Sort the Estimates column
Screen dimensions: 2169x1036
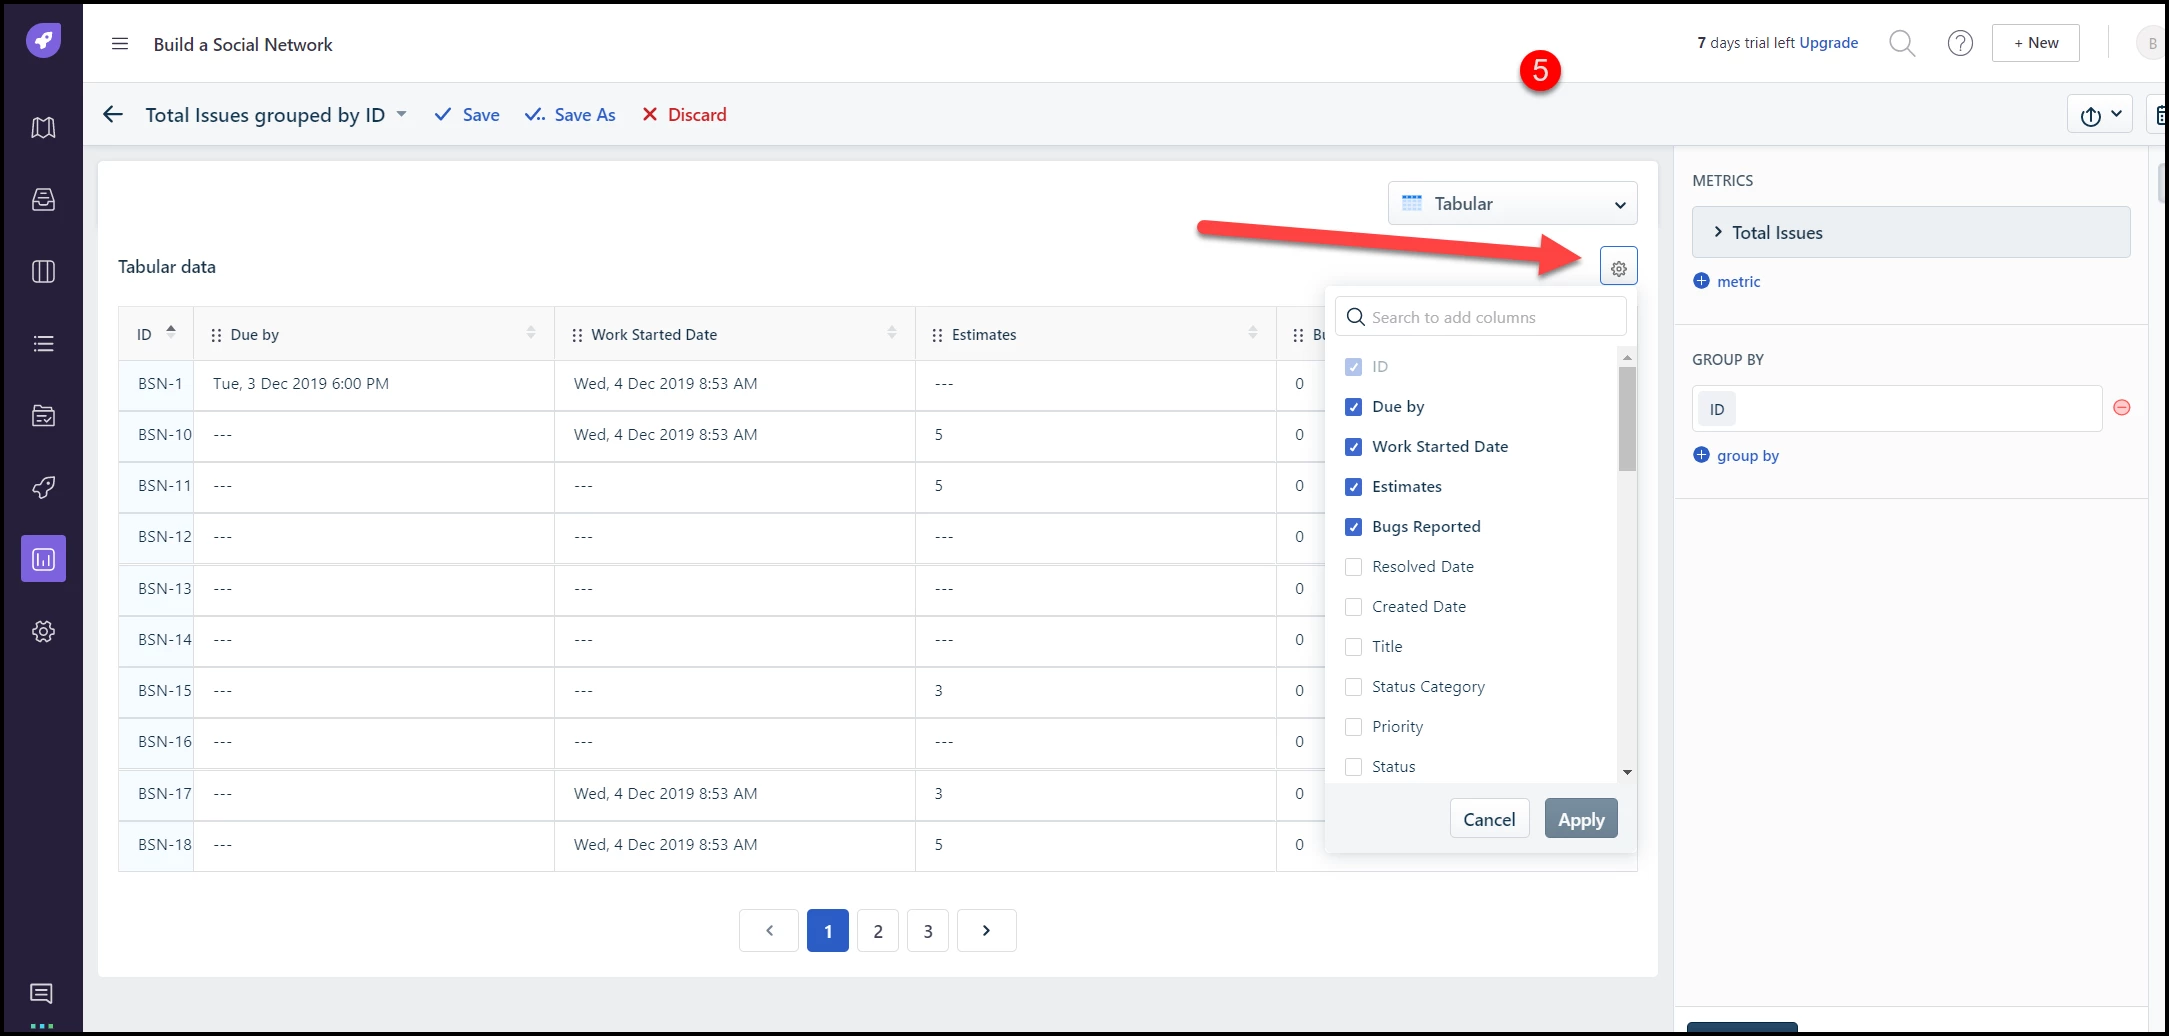click(x=1253, y=333)
